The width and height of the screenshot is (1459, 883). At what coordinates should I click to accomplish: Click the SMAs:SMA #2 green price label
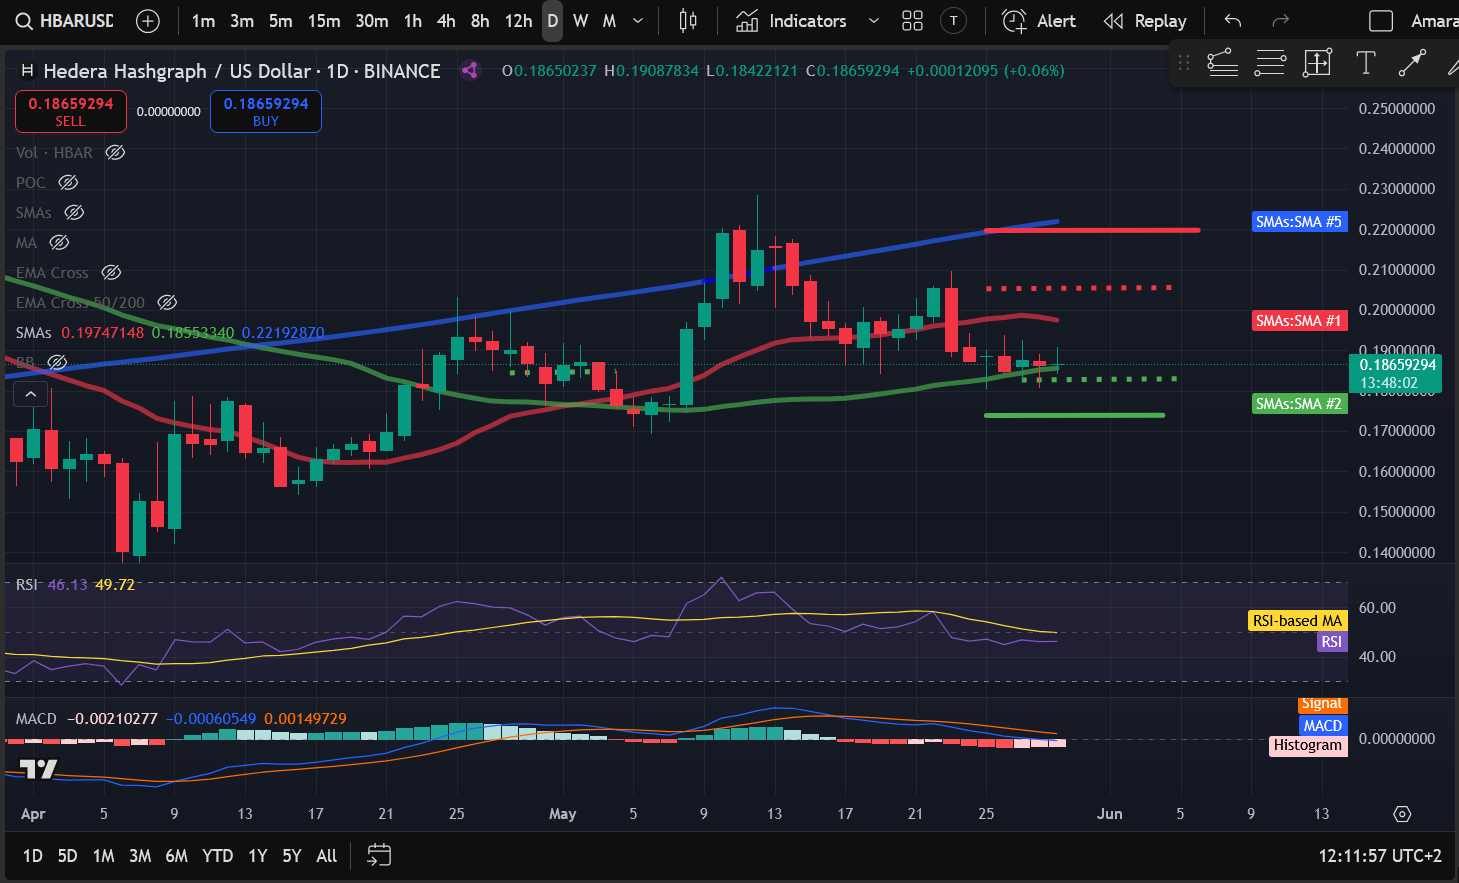tap(1299, 404)
